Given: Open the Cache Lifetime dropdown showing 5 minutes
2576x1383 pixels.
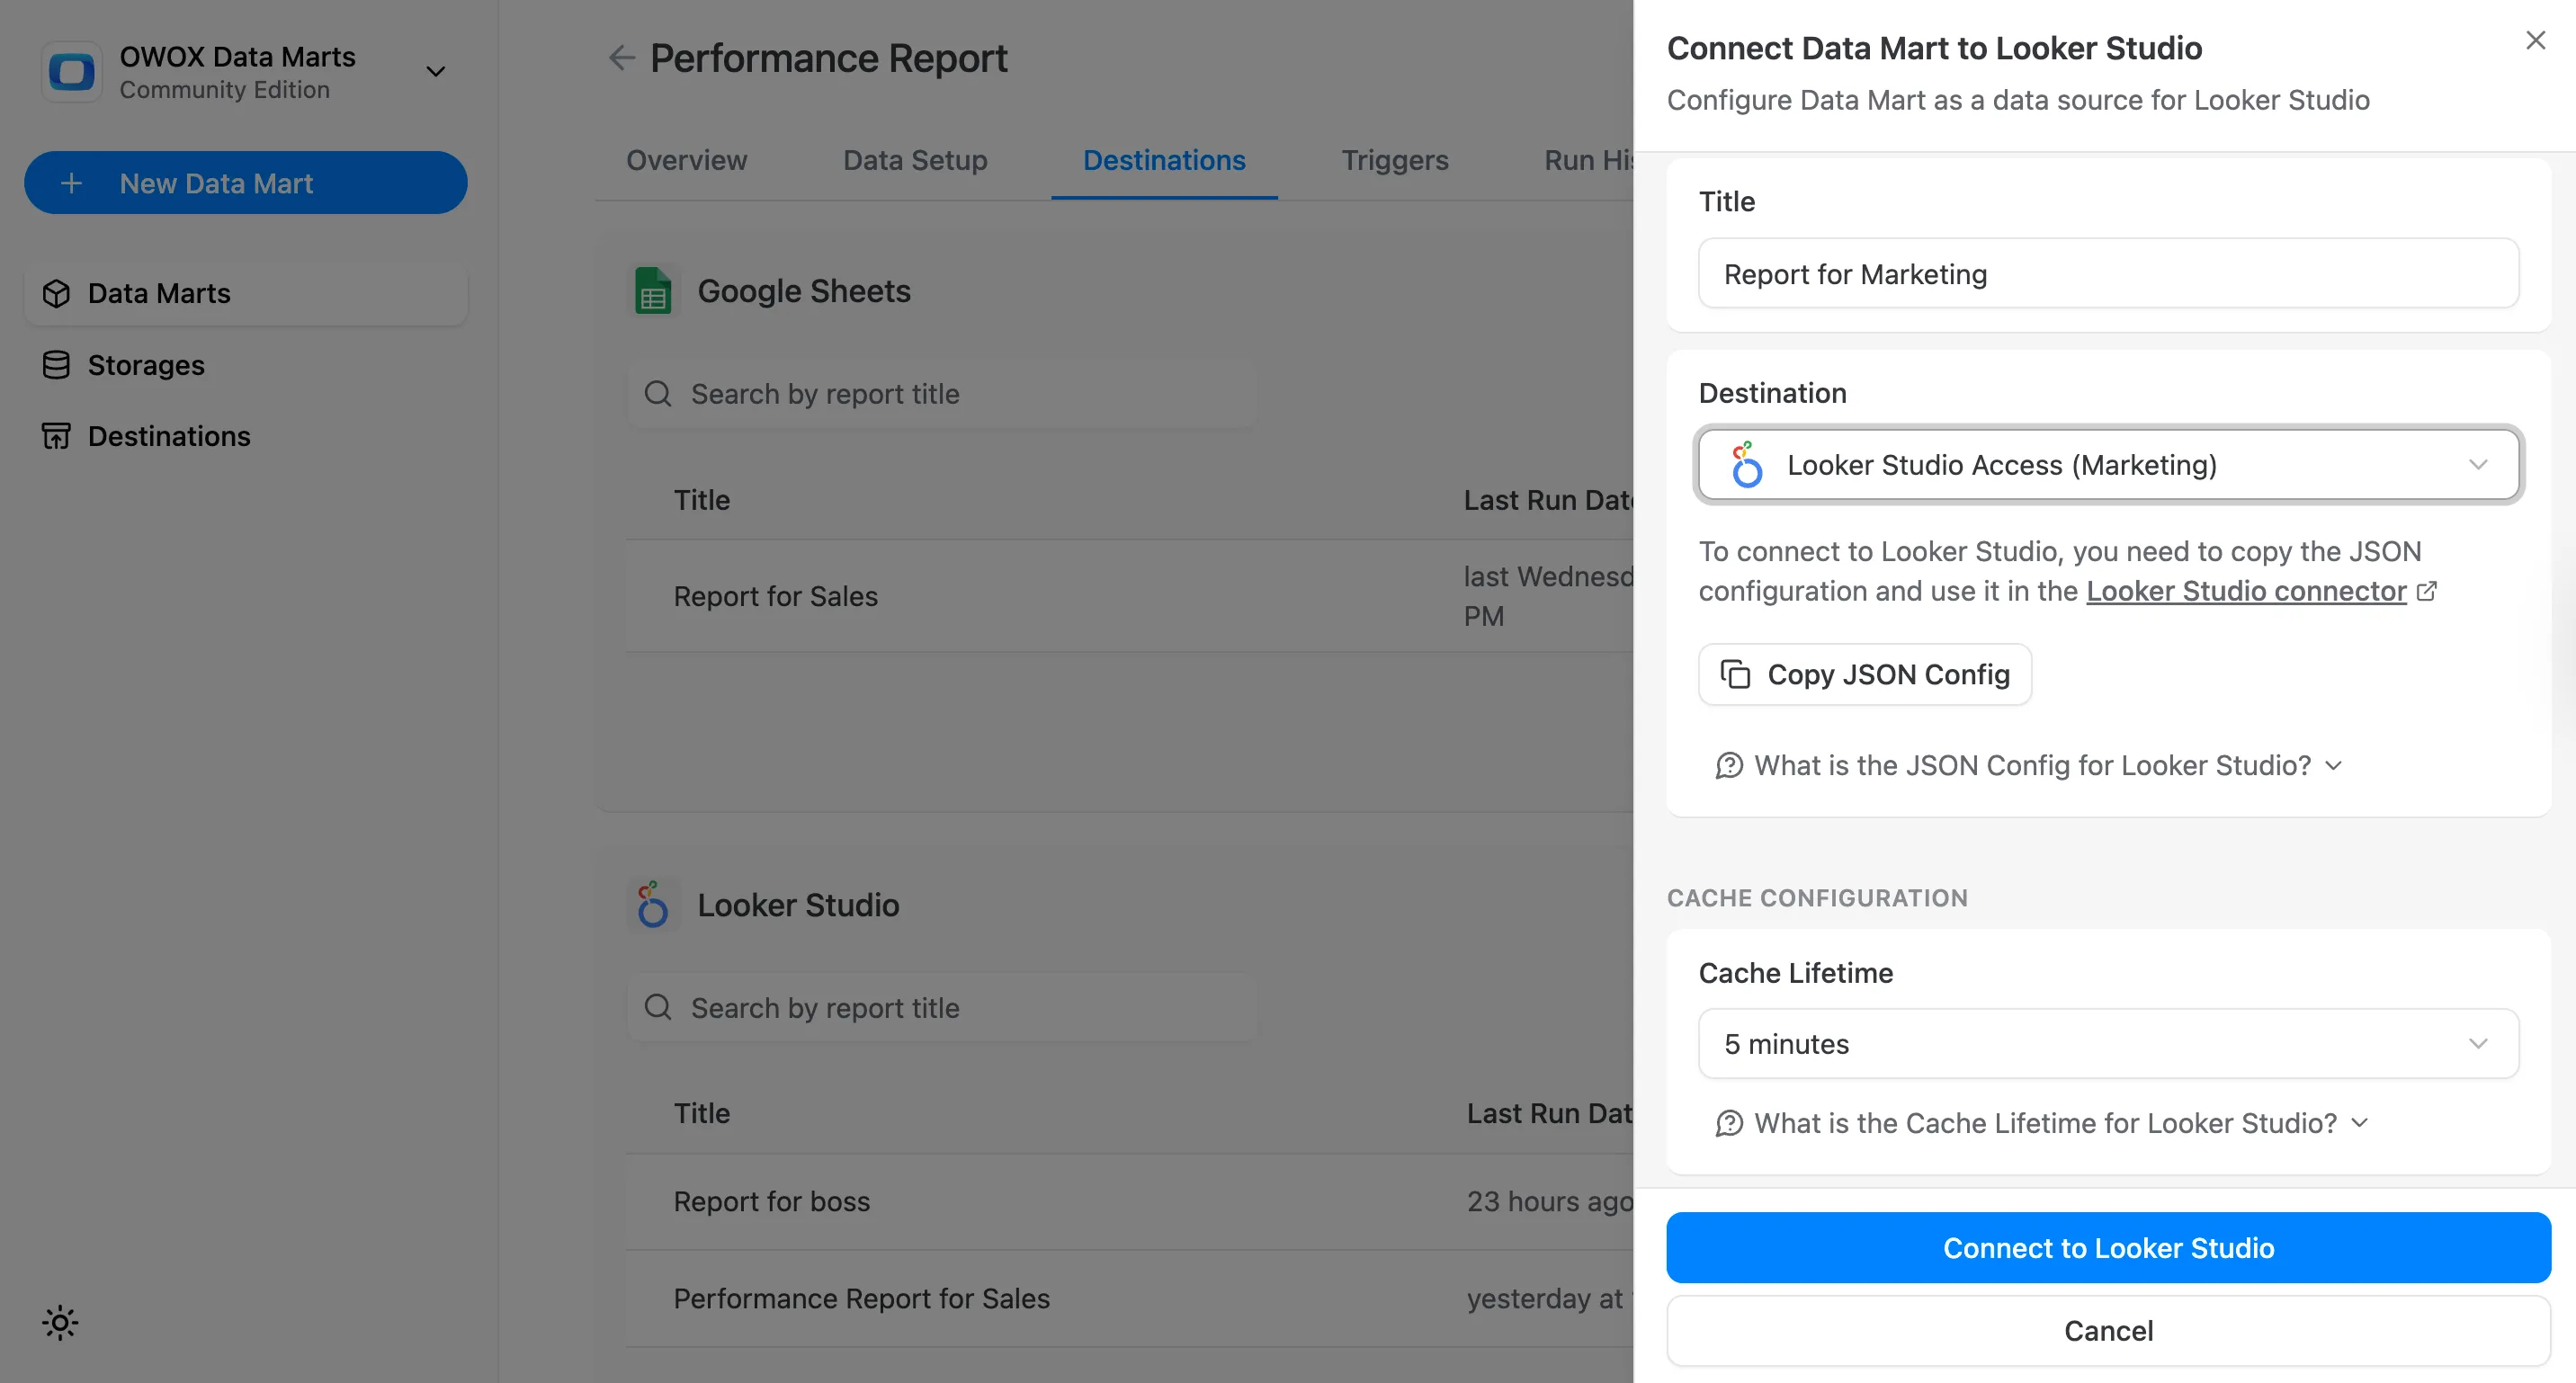Looking at the screenshot, I should [2108, 1044].
